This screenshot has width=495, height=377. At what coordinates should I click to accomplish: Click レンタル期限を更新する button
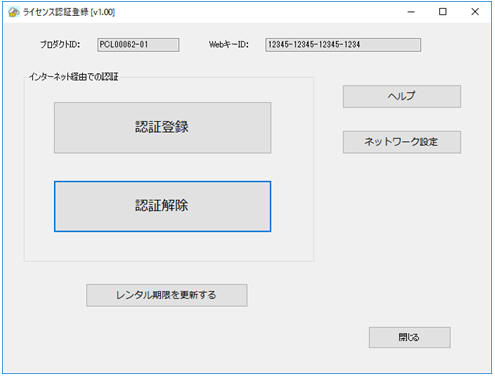coord(167,295)
